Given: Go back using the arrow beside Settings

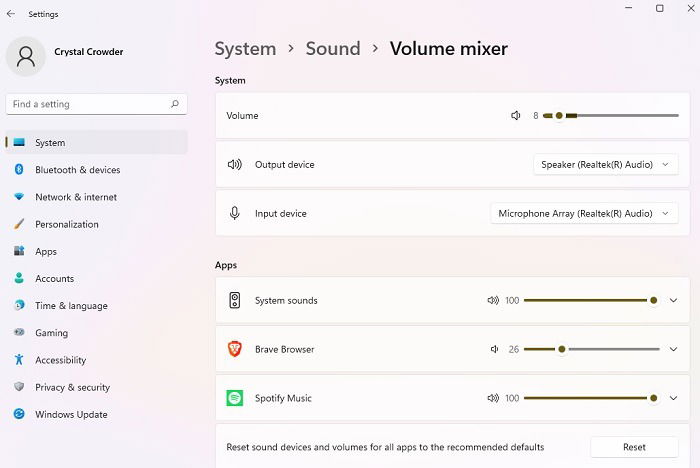Looking at the screenshot, I should click(x=11, y=14).
